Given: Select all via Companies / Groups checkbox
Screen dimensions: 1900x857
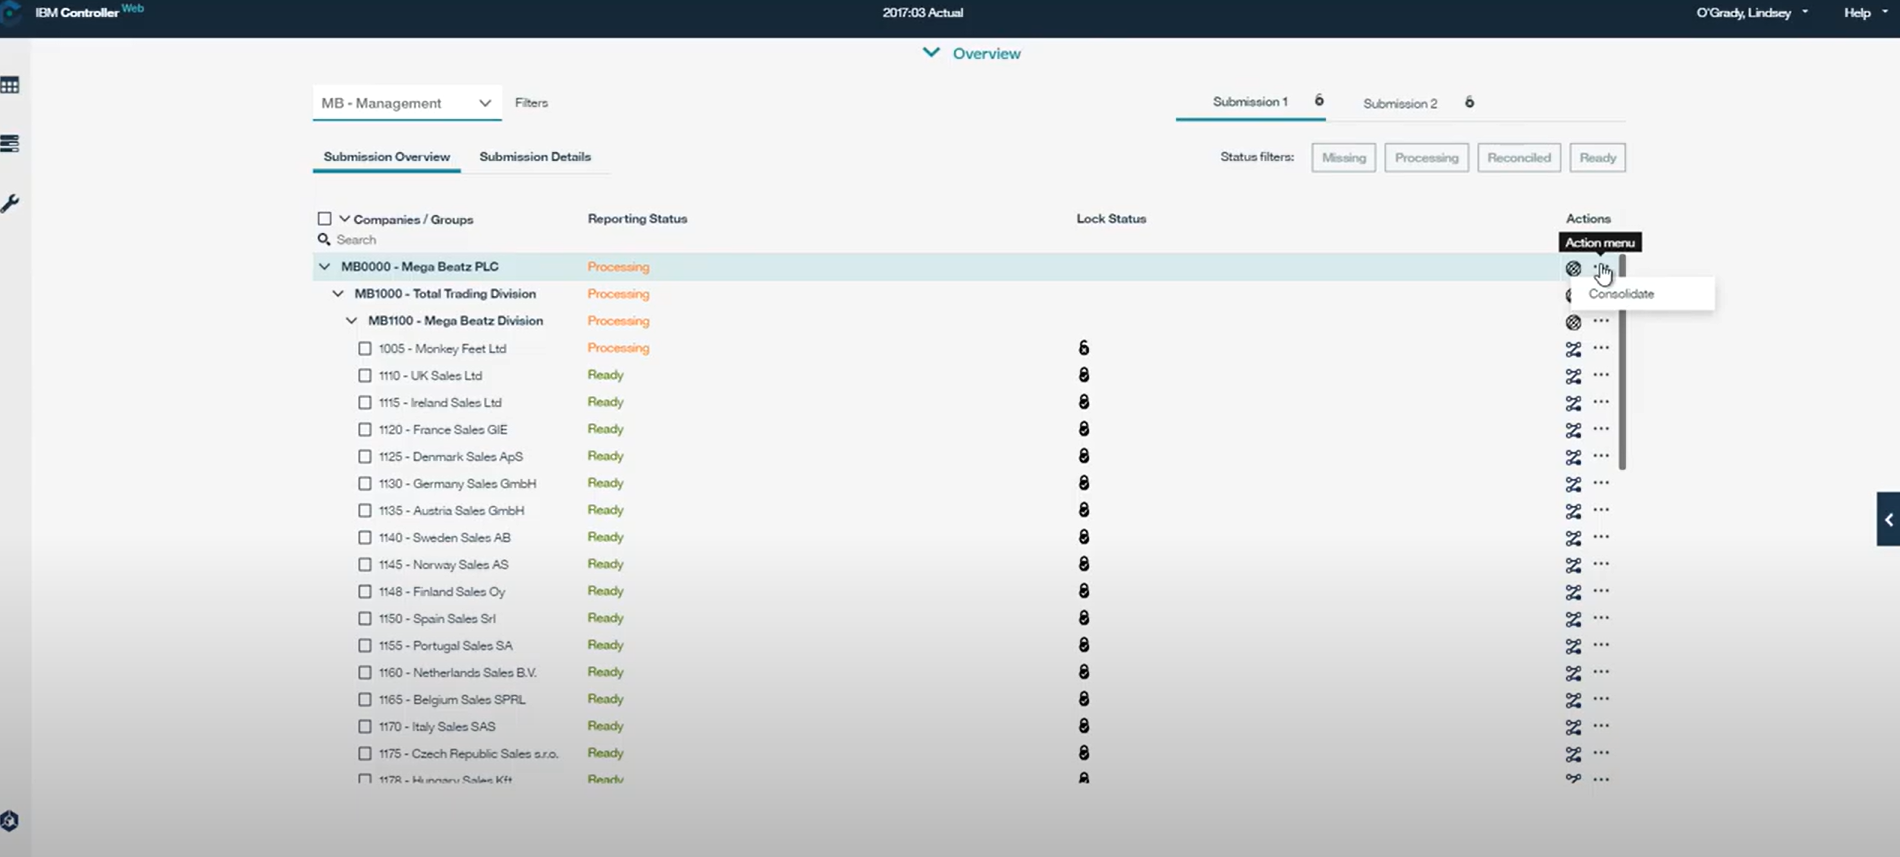Looking at the screenshot, I should [324, 219].
